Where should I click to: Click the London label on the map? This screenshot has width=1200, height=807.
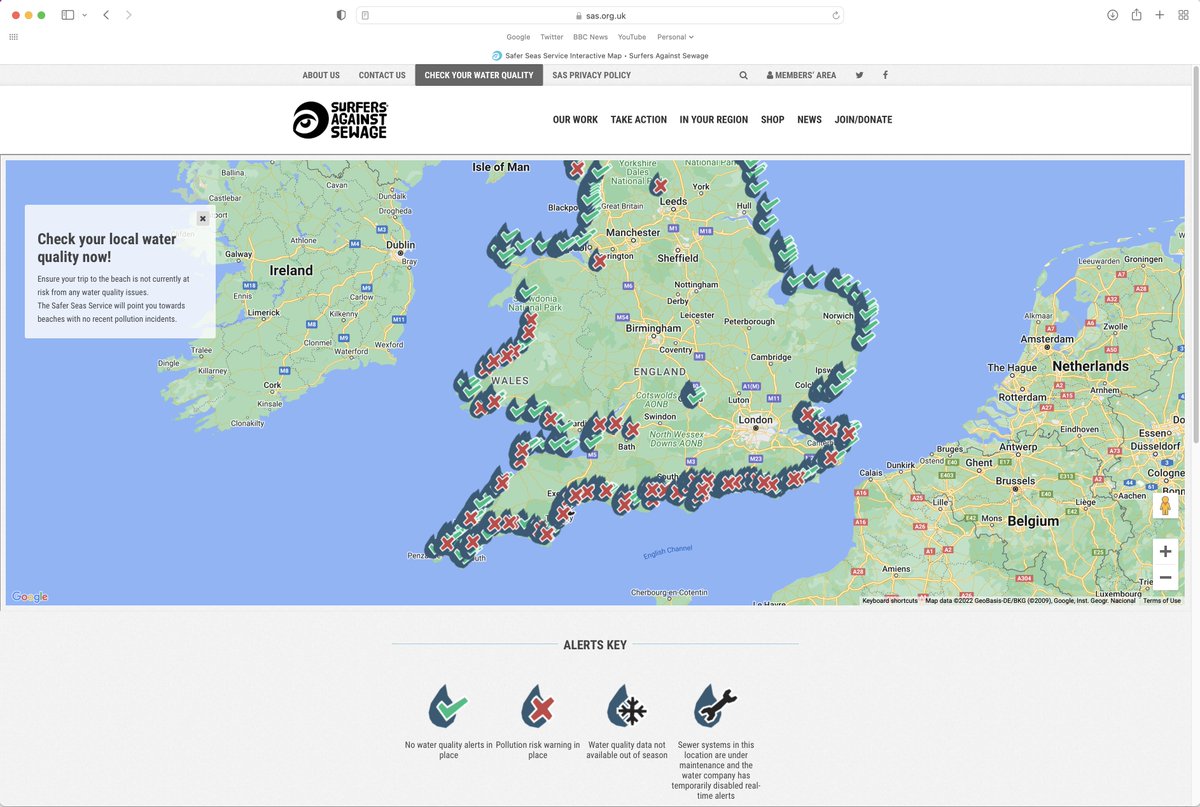tap(755, 420)
